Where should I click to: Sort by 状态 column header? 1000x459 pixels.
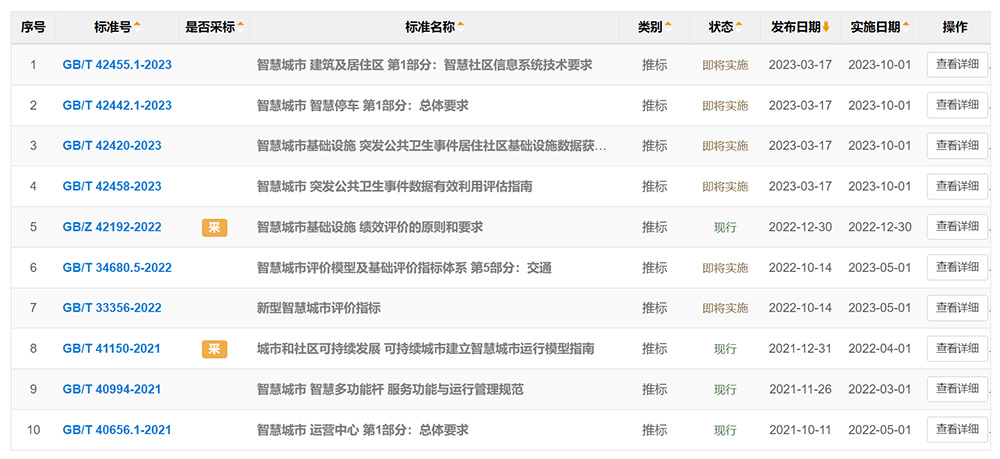(725, 27)
